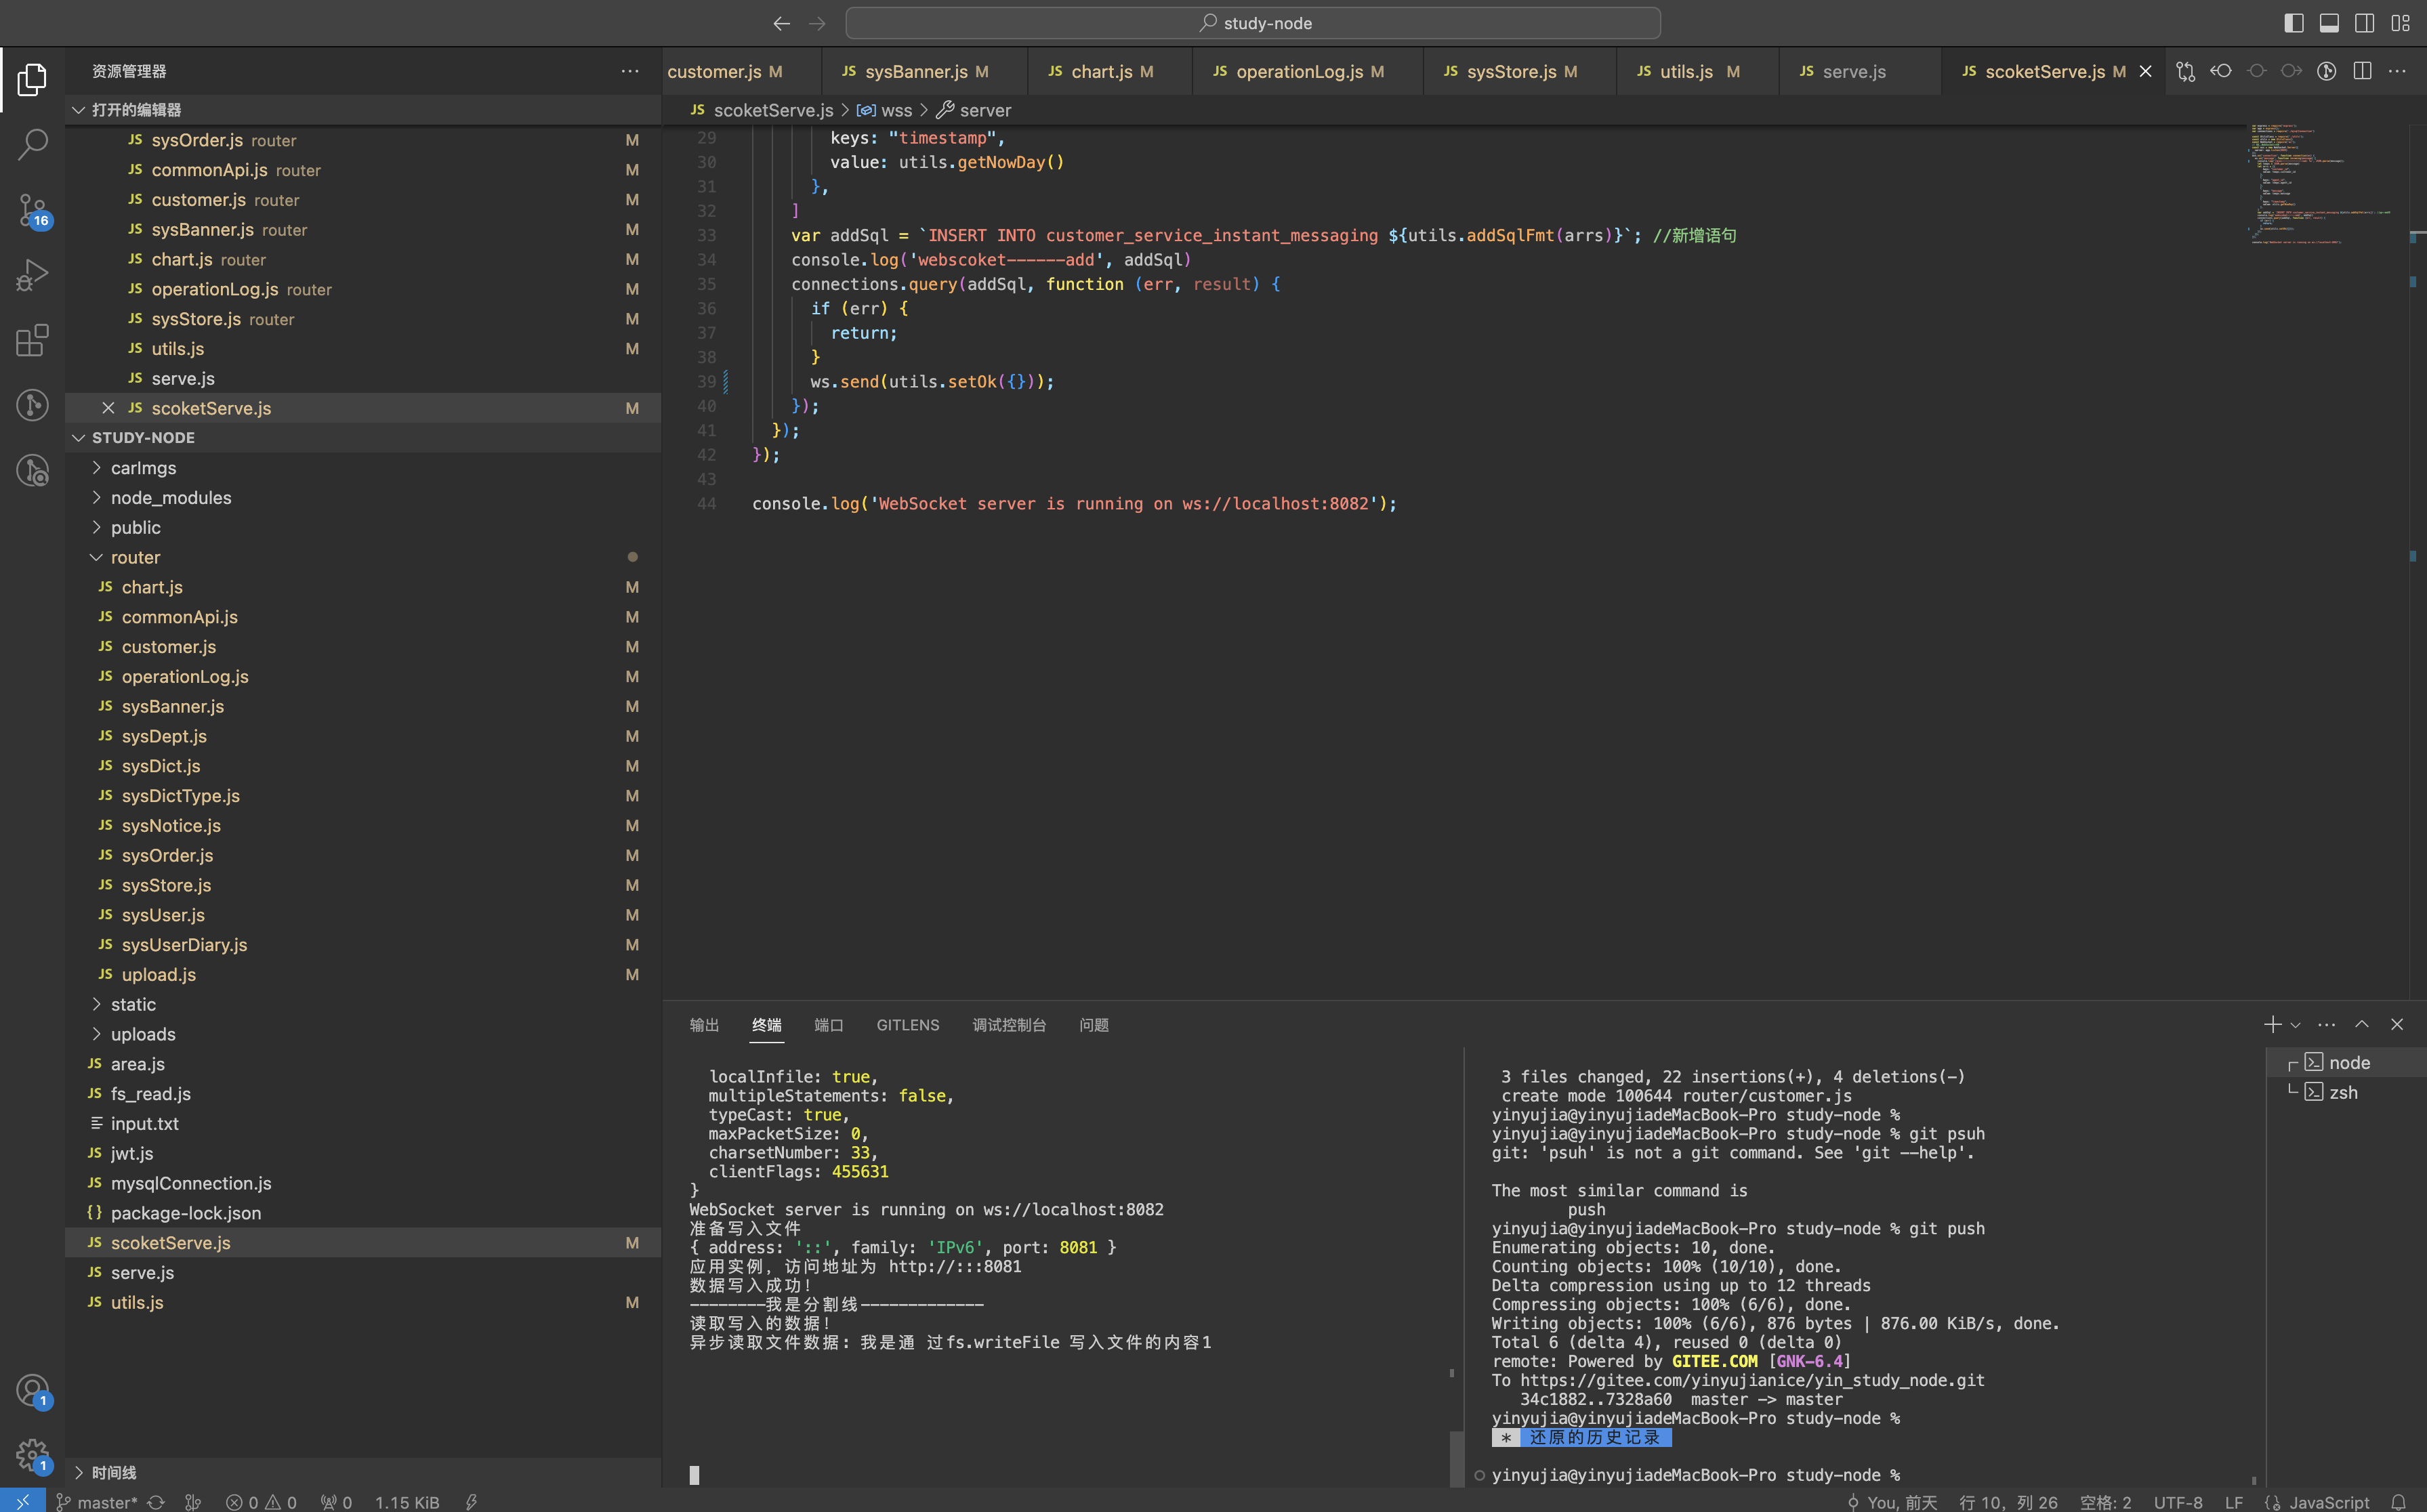Viewport: 2427px width, 1512px height.
Task: Click the synchronize changes icon in status bar
Action: [156, 1502]
